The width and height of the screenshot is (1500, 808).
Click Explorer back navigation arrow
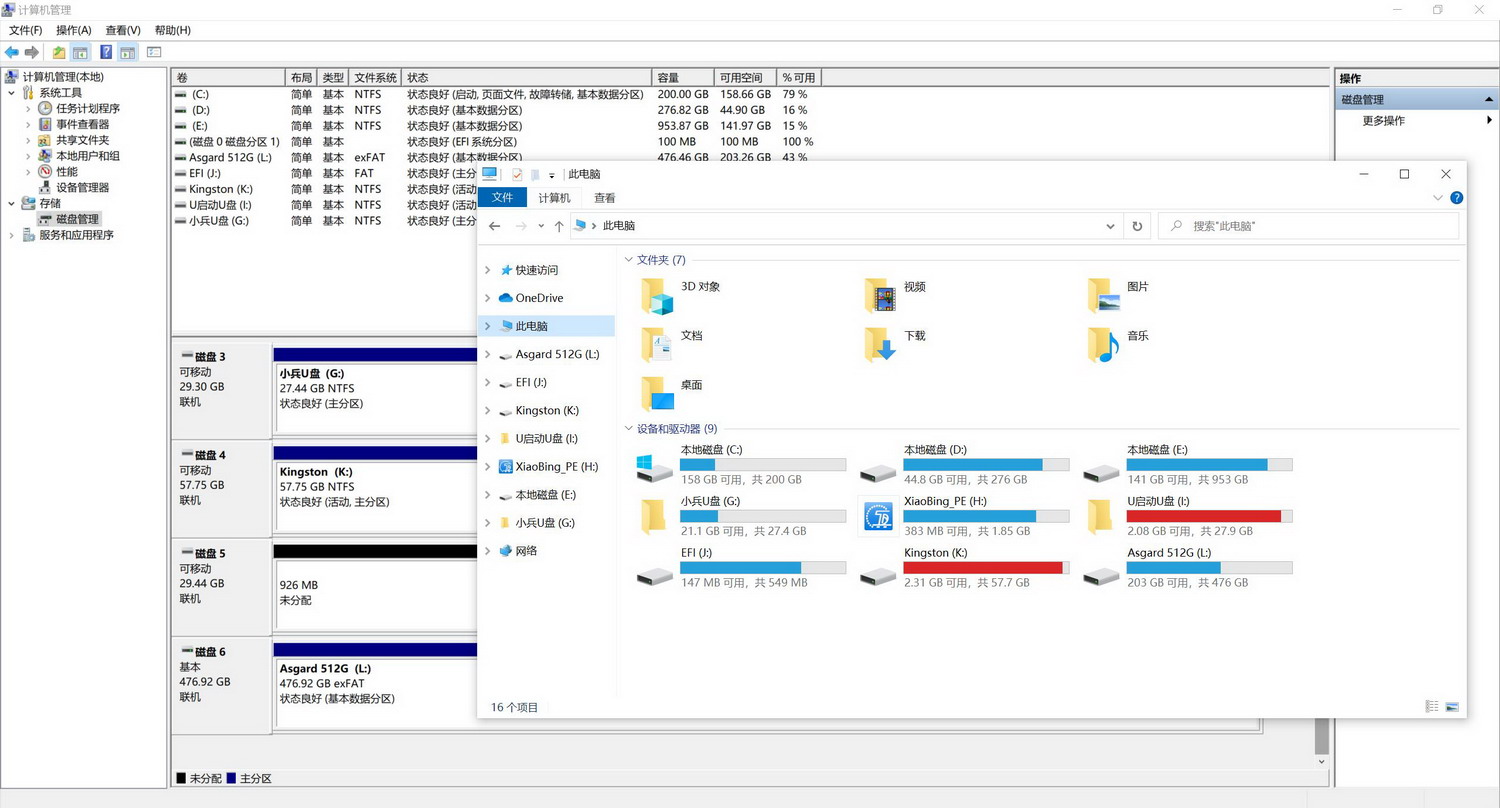[494, 226]
